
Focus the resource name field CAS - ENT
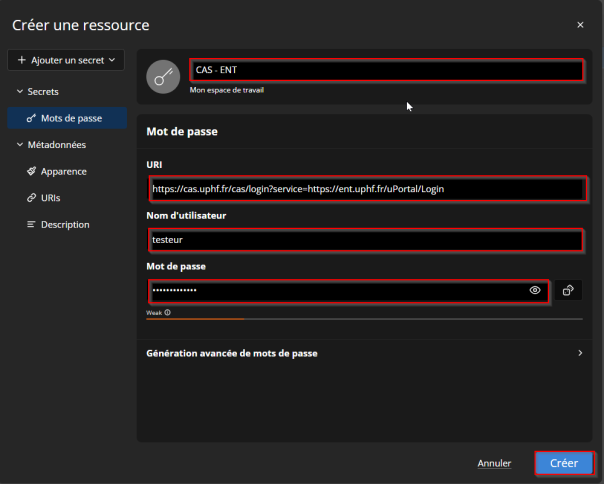point(385,70)
